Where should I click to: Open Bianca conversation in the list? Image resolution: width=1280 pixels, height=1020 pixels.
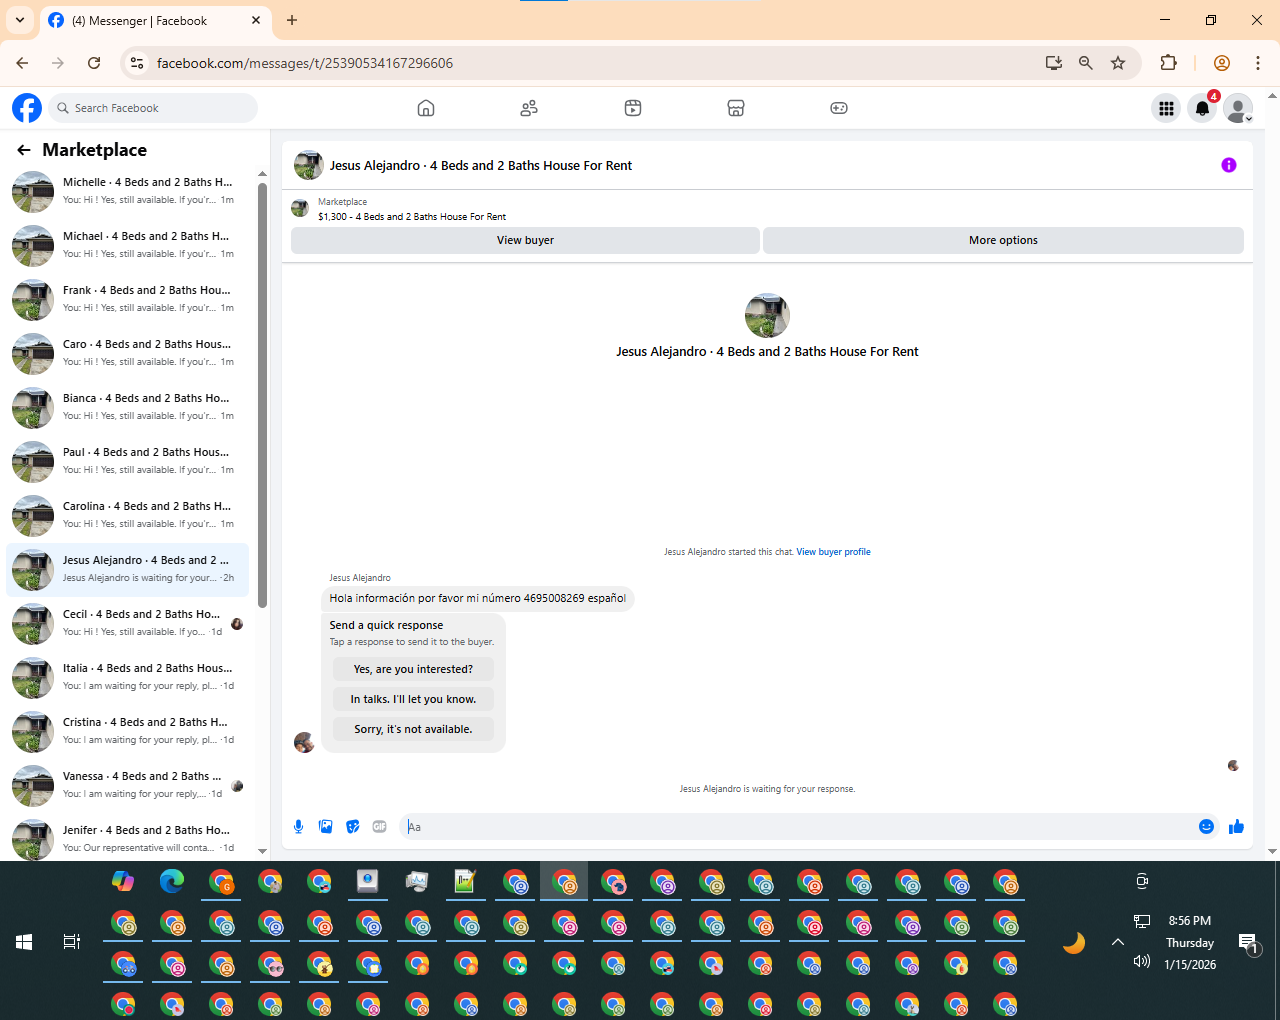(x=127, y=408)
